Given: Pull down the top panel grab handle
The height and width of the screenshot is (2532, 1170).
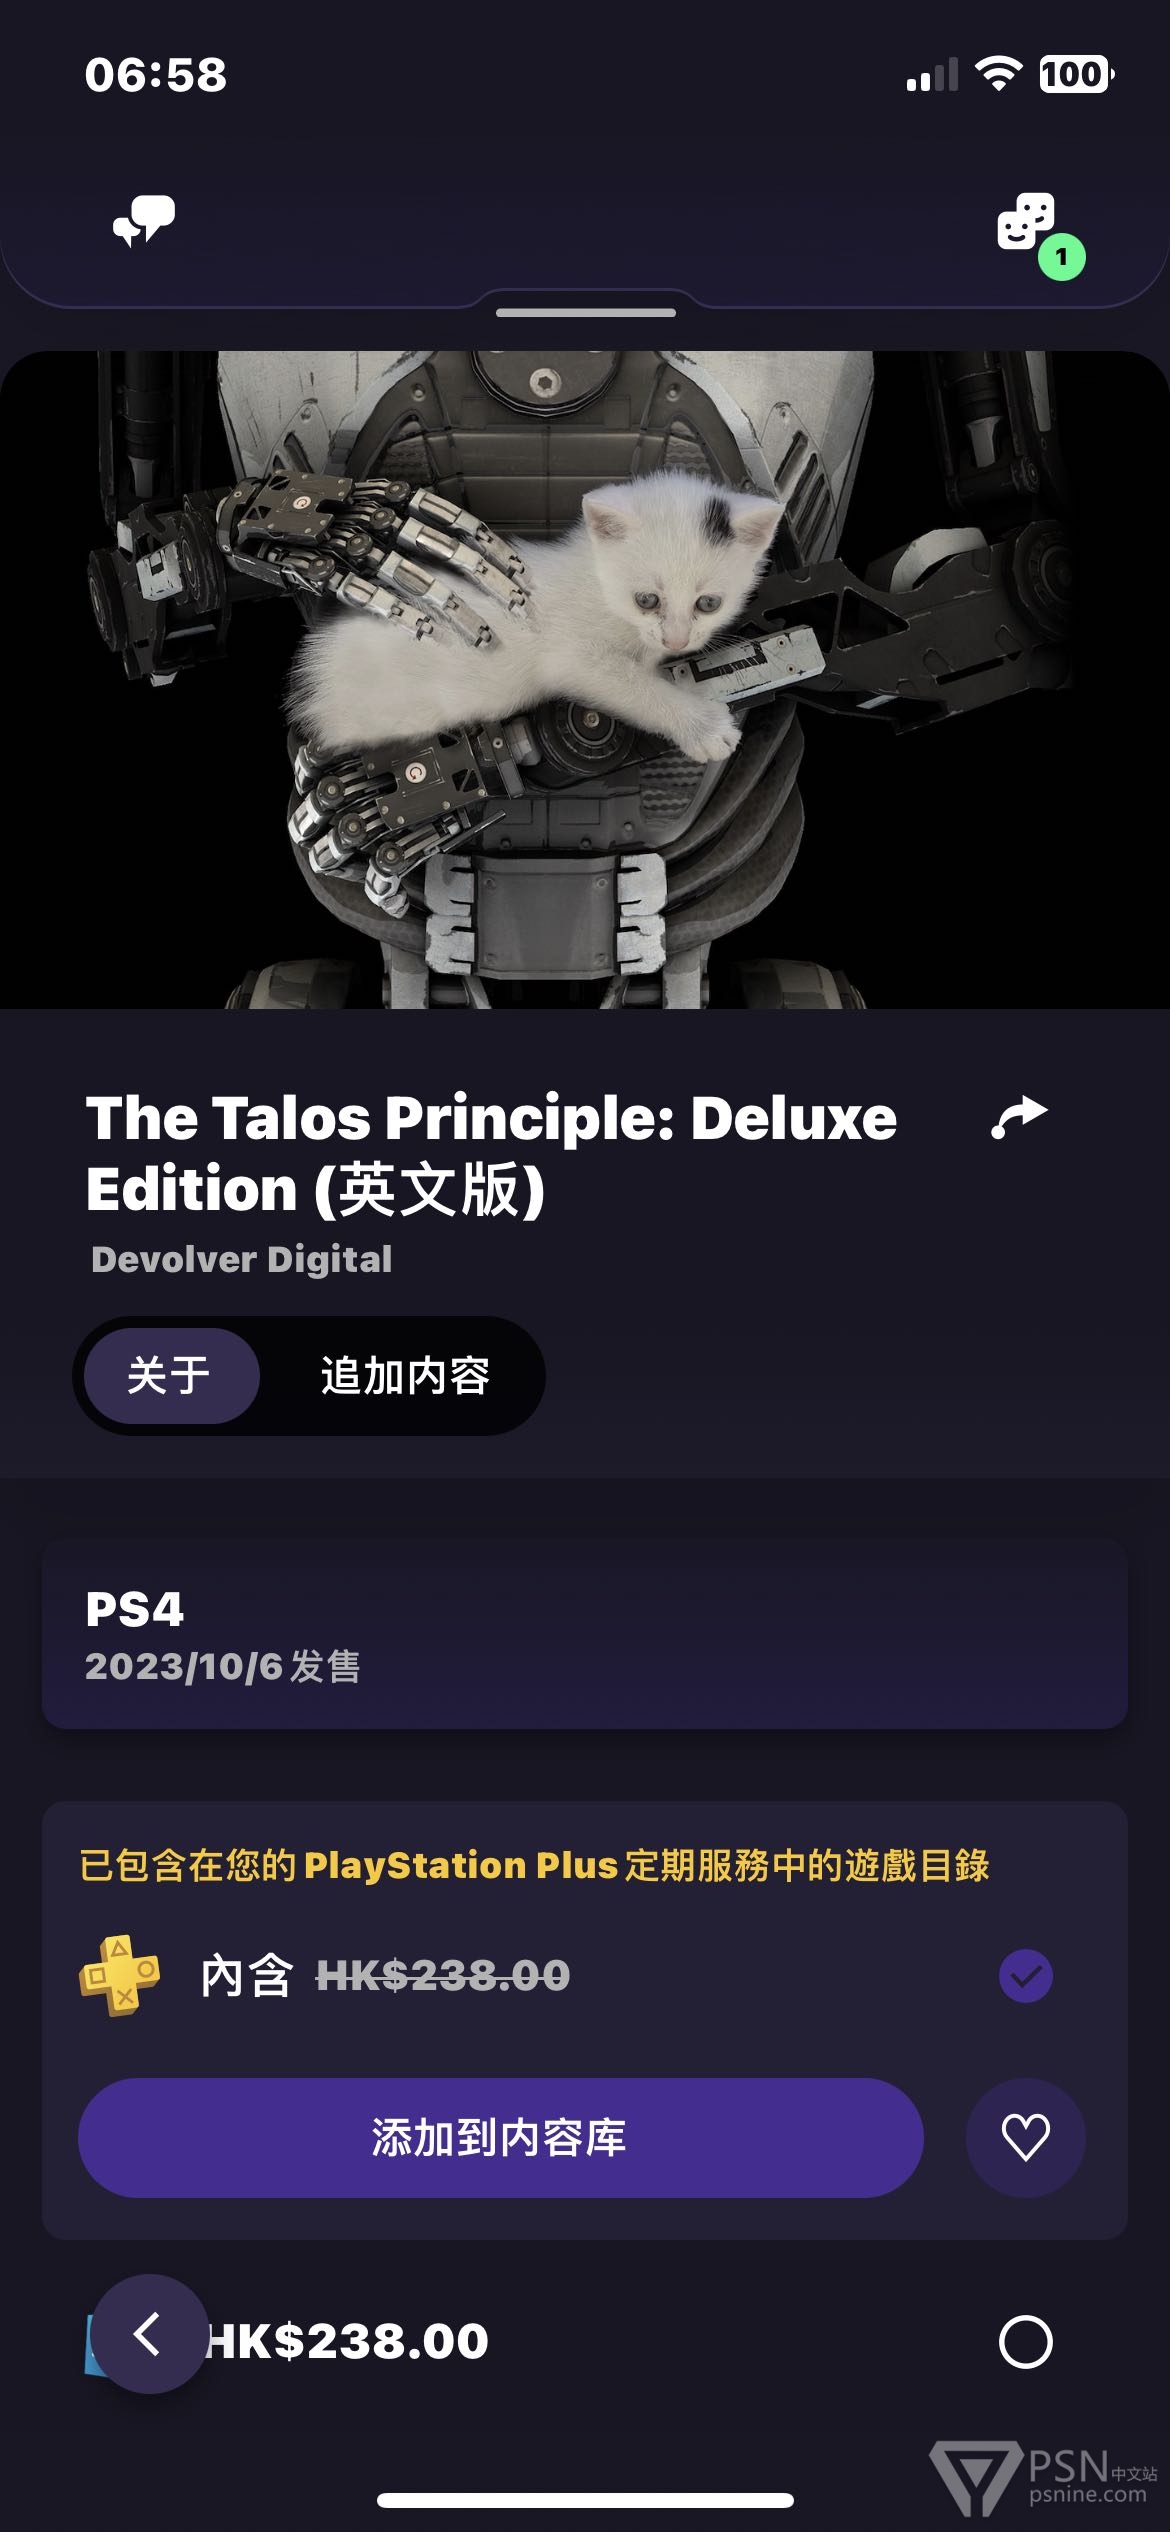Looking at the screenshot, I should pos(585,312).
